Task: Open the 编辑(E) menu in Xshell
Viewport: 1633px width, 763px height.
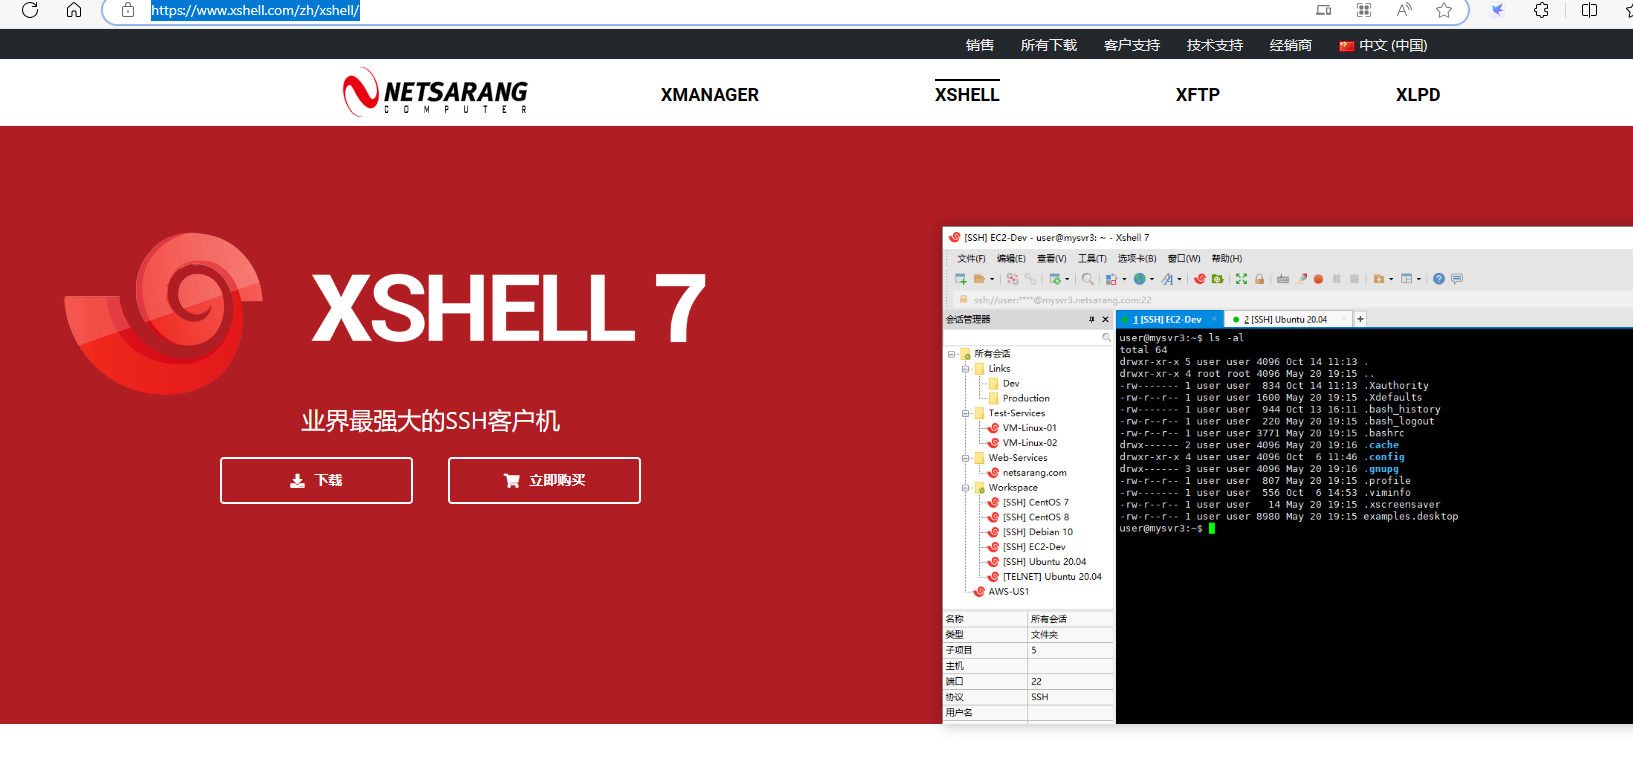Action: [x=1011, y=259]
